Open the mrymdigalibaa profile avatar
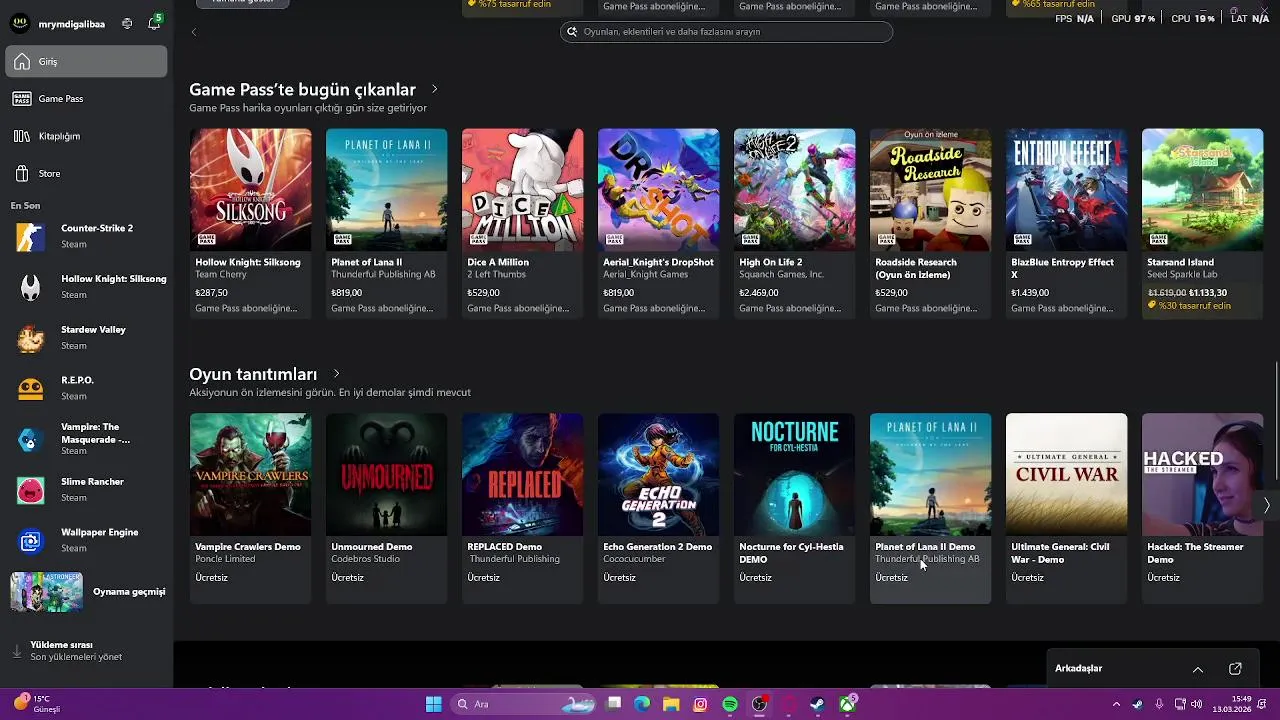Image resolution: width=1280 pixels, height=720 pixels. (19, 23)
